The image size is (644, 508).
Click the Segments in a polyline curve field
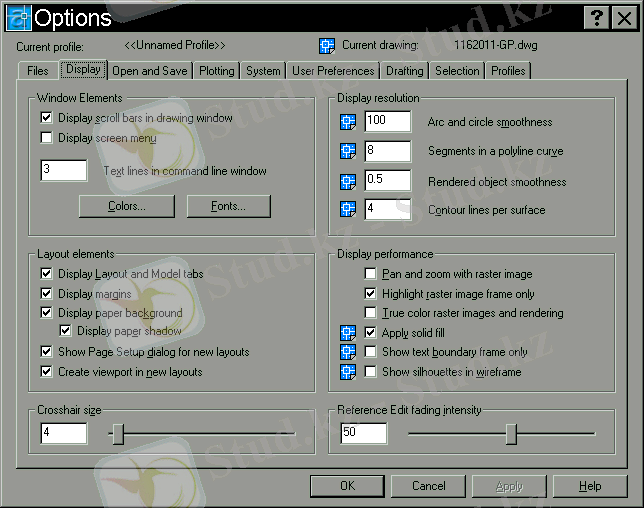(388, 151)
